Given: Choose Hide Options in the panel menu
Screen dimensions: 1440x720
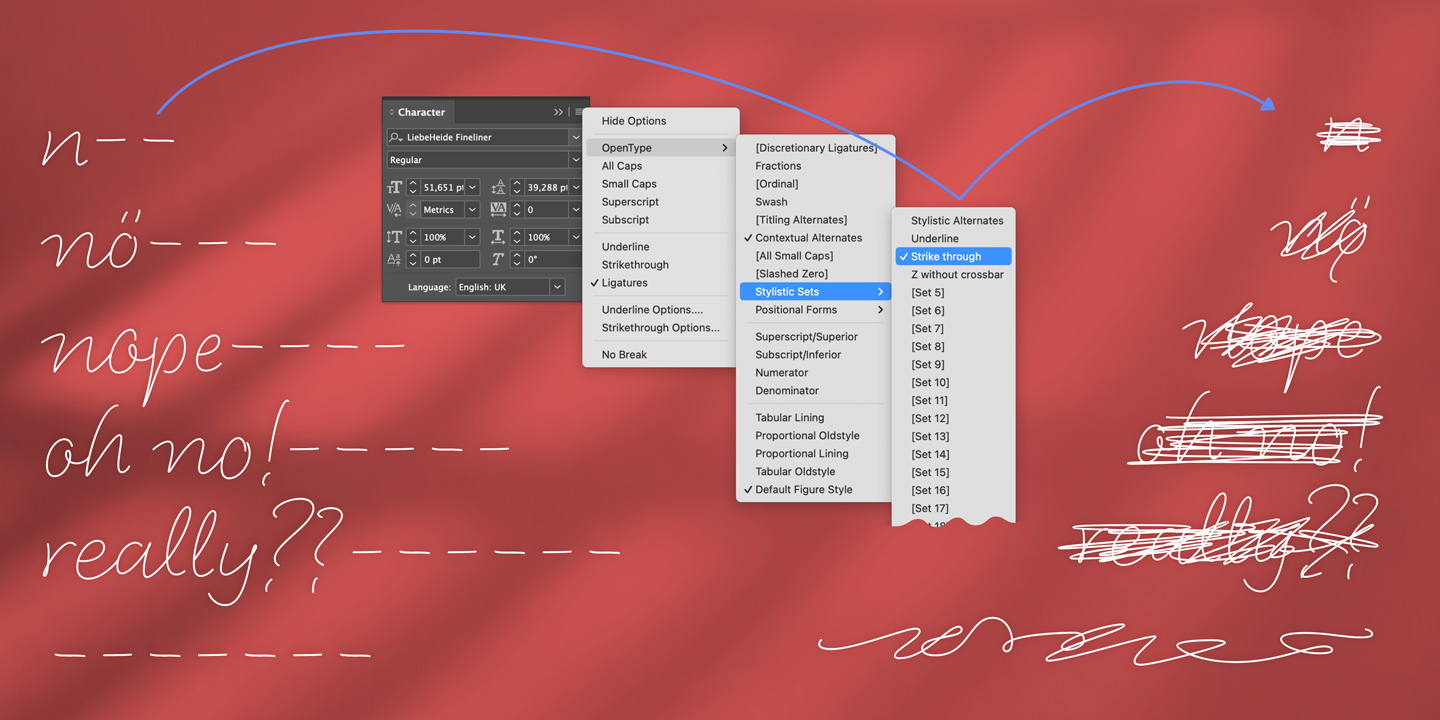Looking at the screenshot, I should click(634, 121).
